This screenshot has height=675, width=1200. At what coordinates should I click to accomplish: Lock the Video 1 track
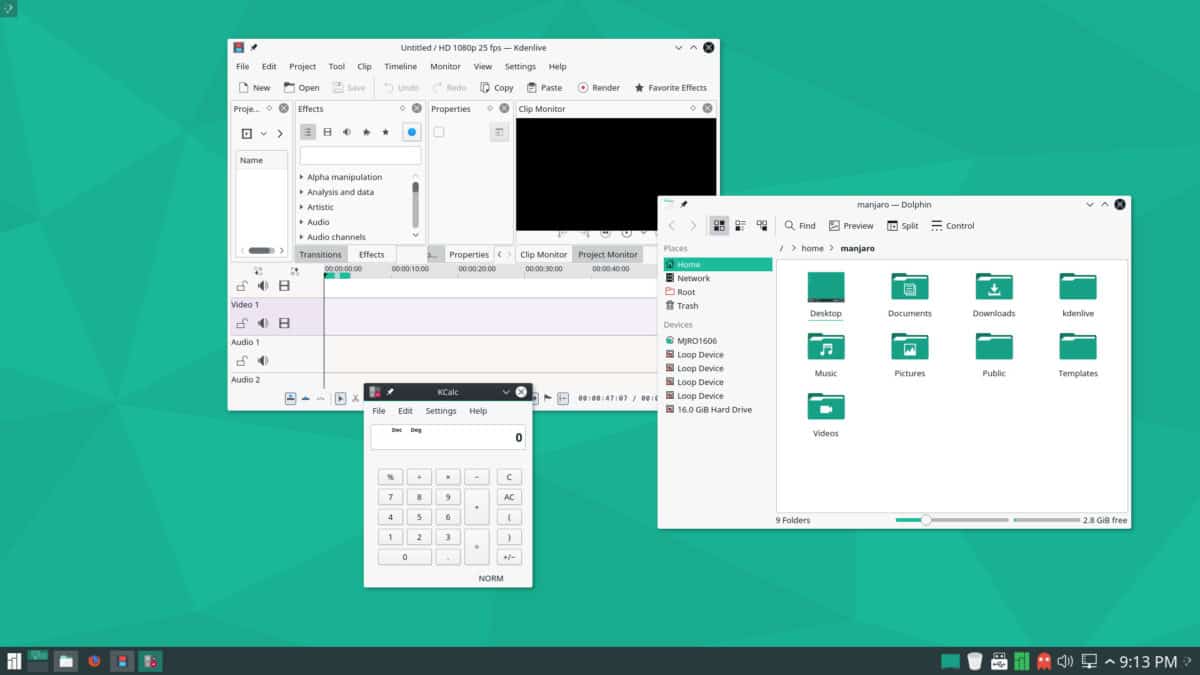point(240,322)
